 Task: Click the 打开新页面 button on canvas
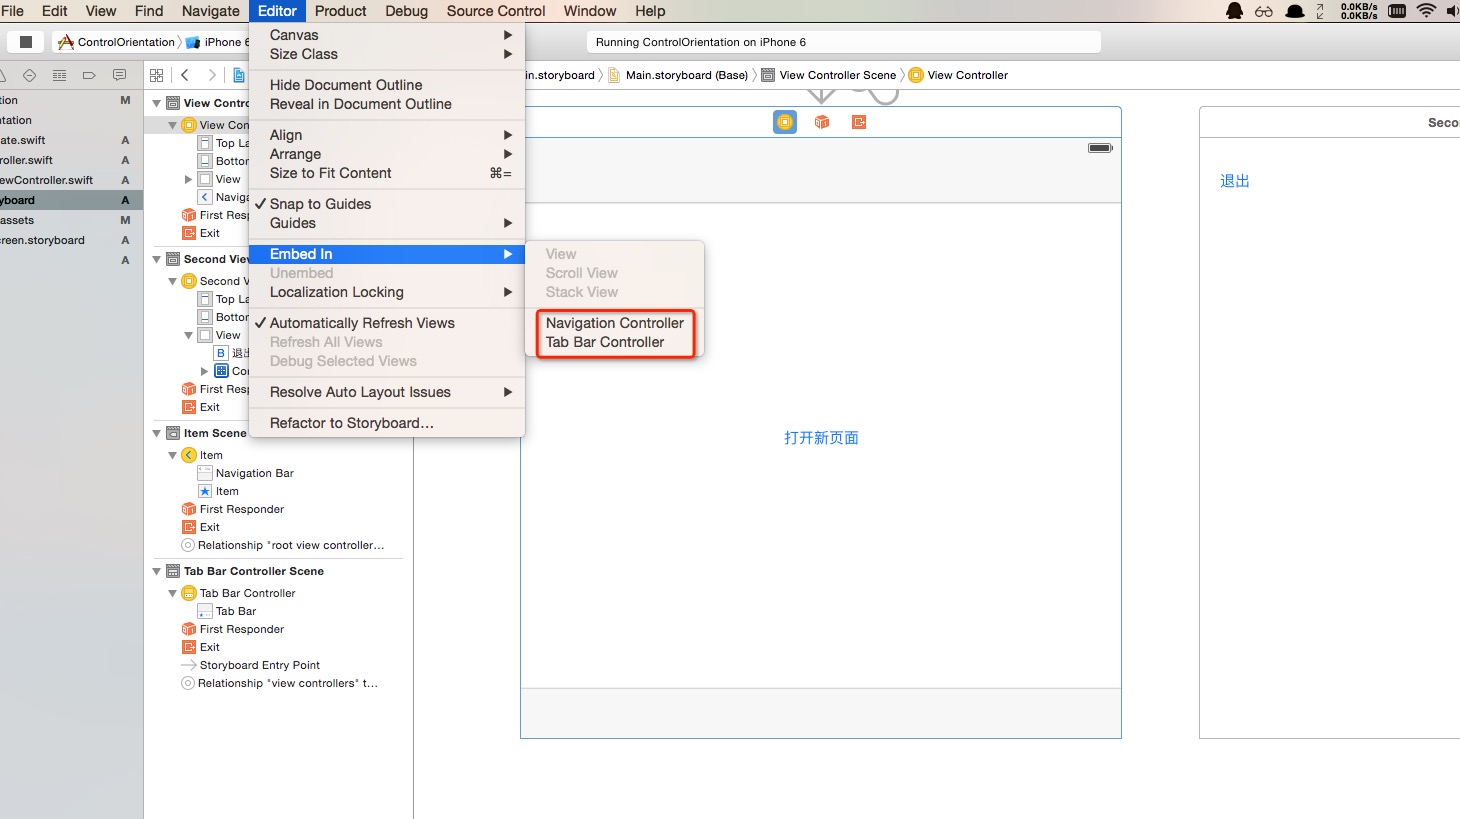pos(821,438)
